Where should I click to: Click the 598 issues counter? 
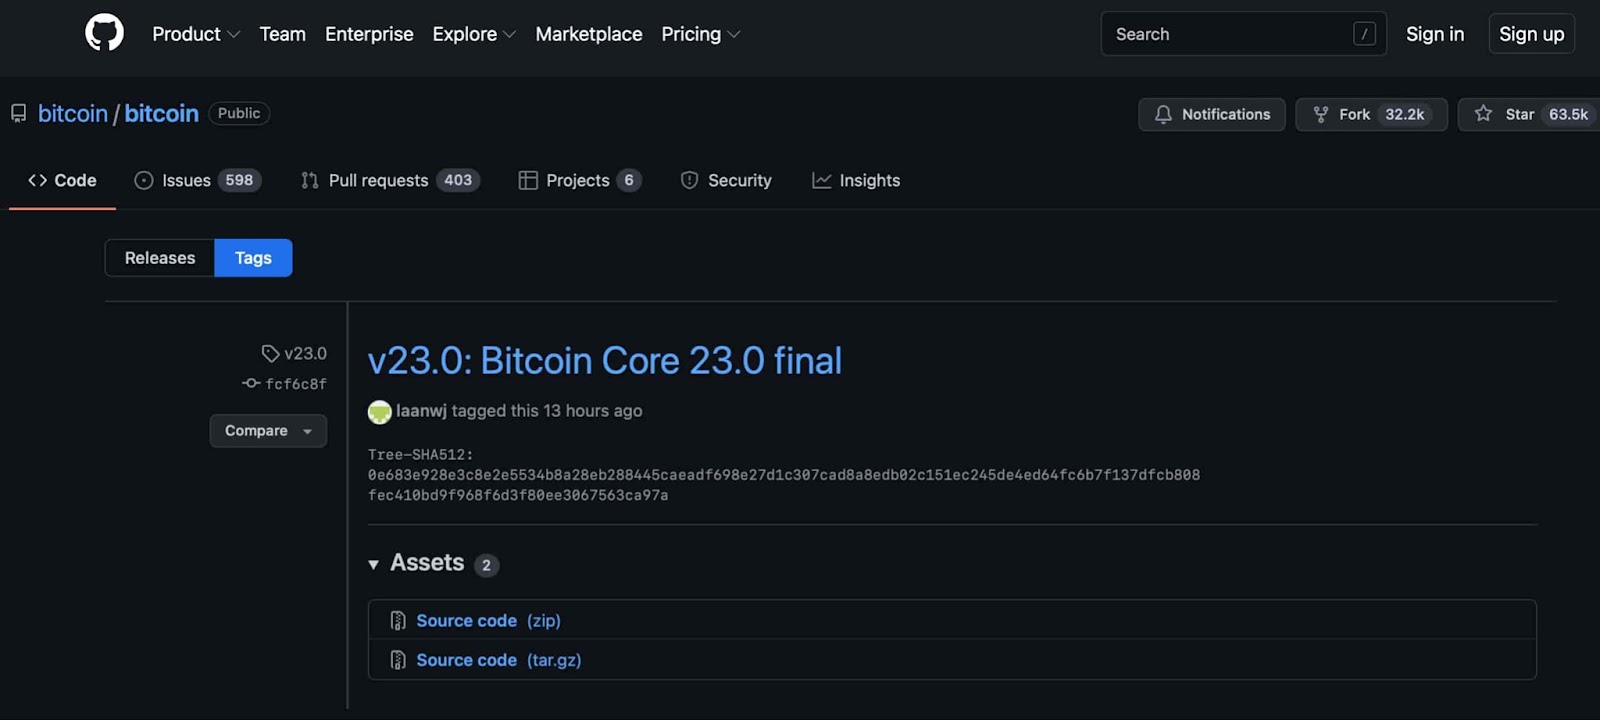[239, 180]
